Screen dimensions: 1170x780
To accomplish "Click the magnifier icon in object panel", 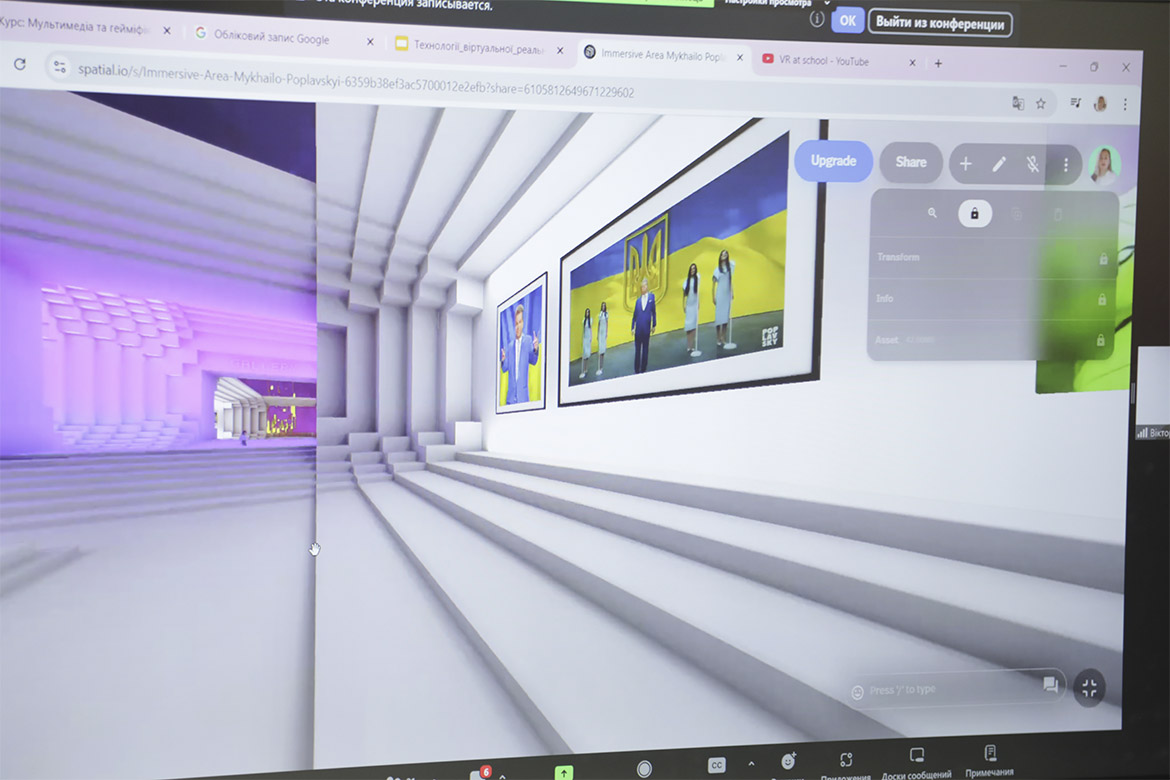I will click(x=932, y=213).
